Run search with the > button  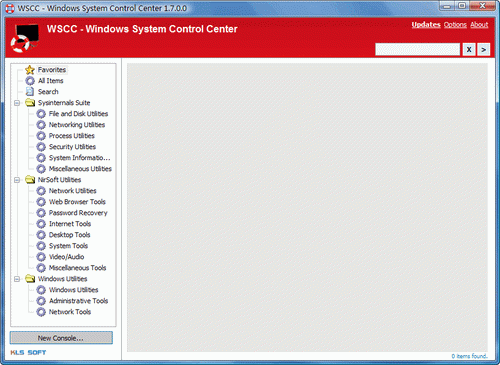pyautogui.click(x=484, y=49)
